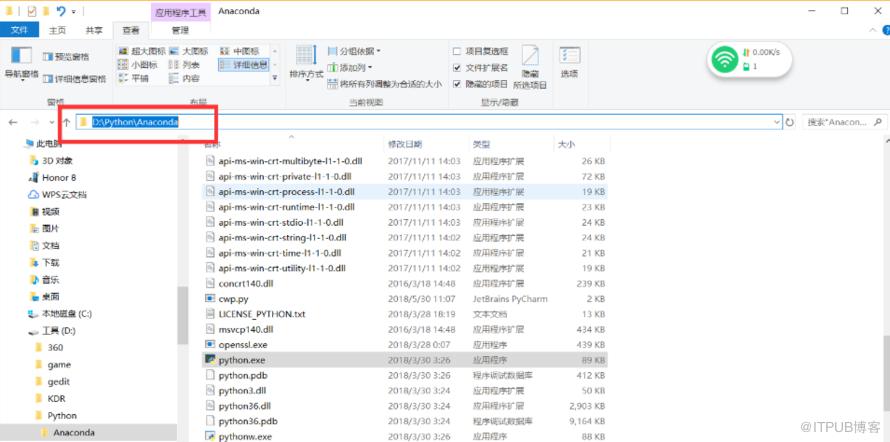Toggle 隐藏的项目 hidden items checkbox

click(457, 84)
